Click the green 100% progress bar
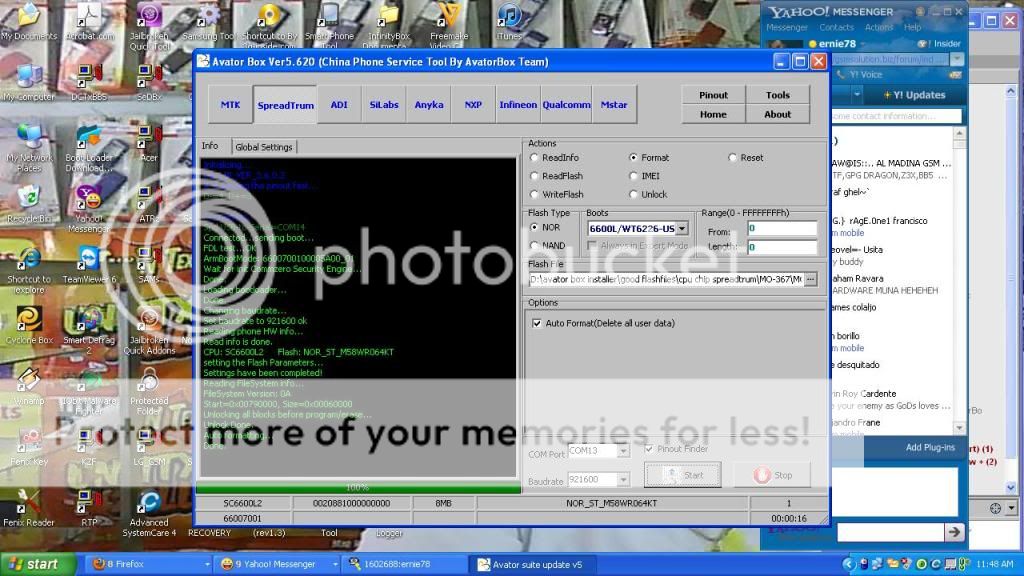Viewport: 1024px width, 576px height. point(357,487)
